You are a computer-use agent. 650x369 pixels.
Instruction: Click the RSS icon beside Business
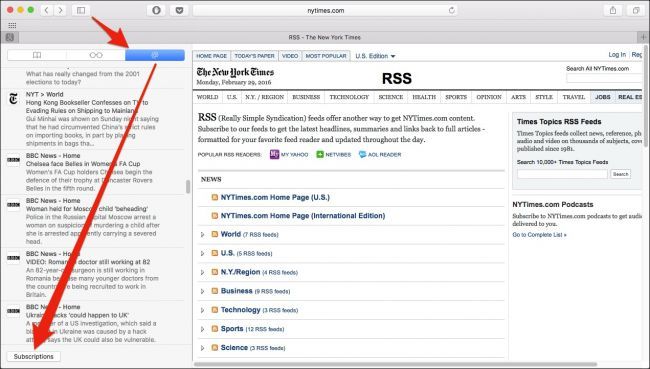215,291
